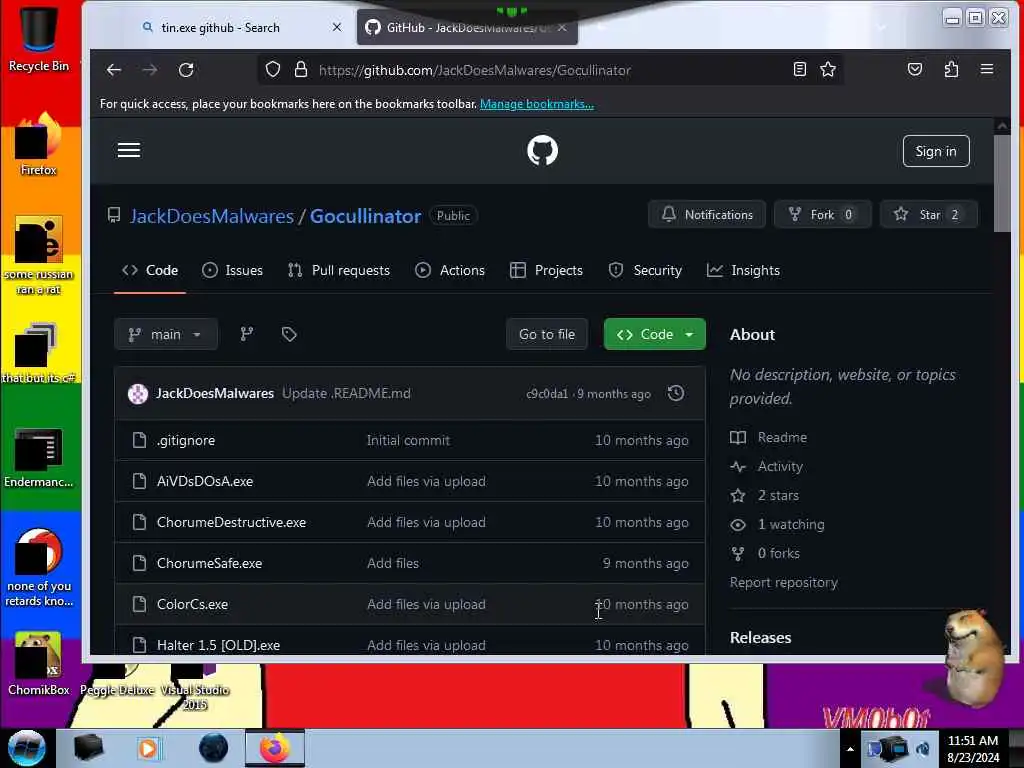This screenshot has width=1024, height=768.
Task: Click the page vertical scrollbar thumb
Action: click(x=1002, y=183)
